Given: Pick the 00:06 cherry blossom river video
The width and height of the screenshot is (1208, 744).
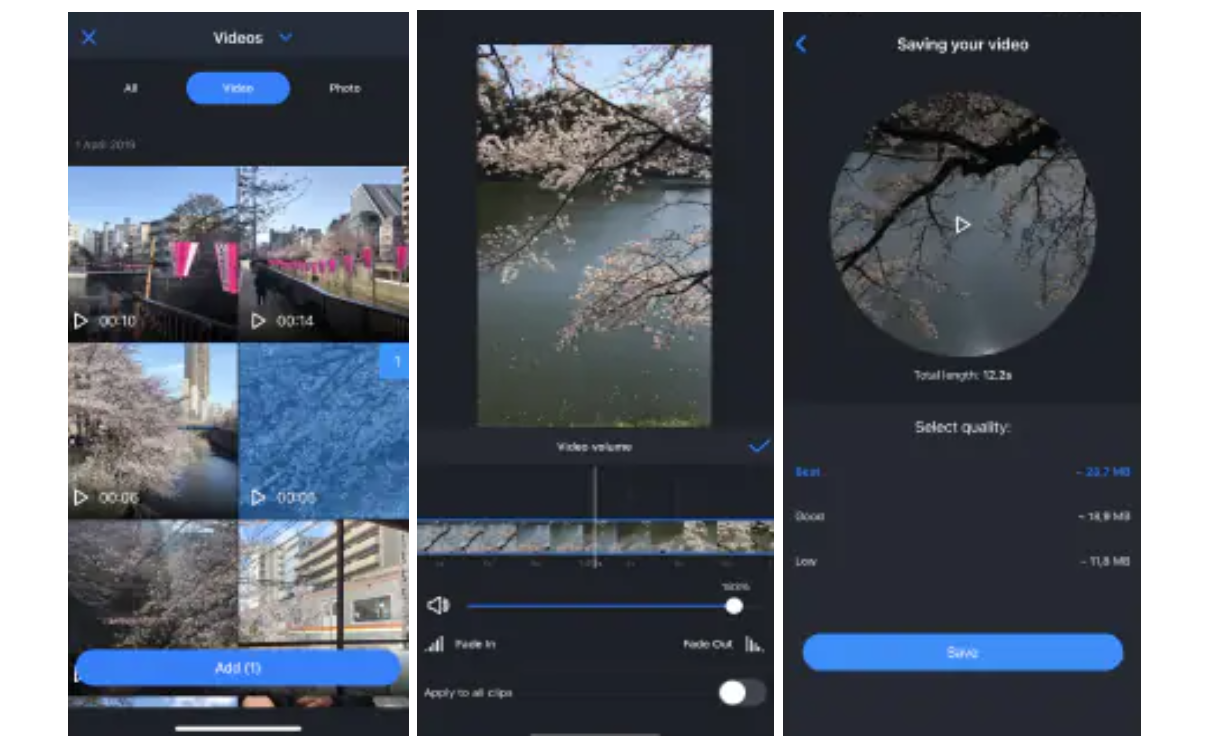Looking at the screenshot, I should (153, 431).
